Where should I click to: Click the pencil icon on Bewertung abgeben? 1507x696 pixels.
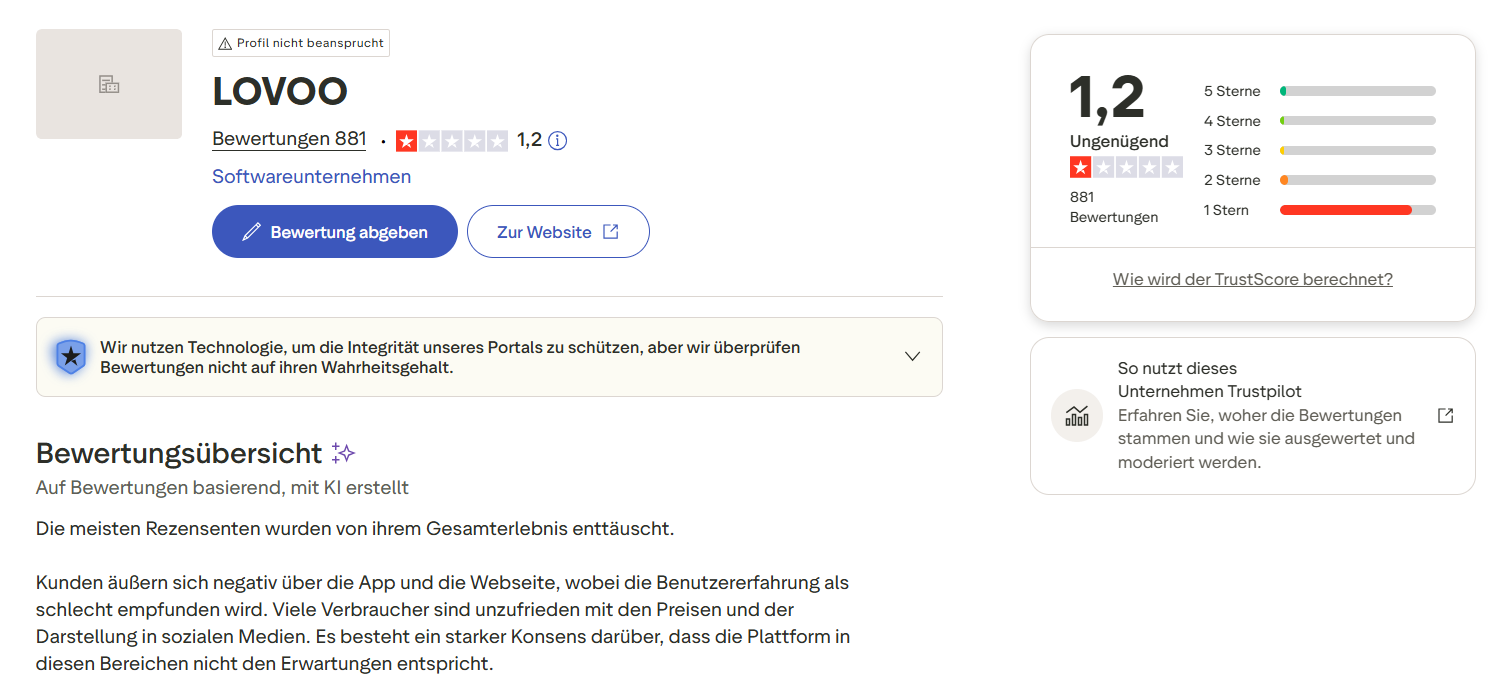pos(252,232)
